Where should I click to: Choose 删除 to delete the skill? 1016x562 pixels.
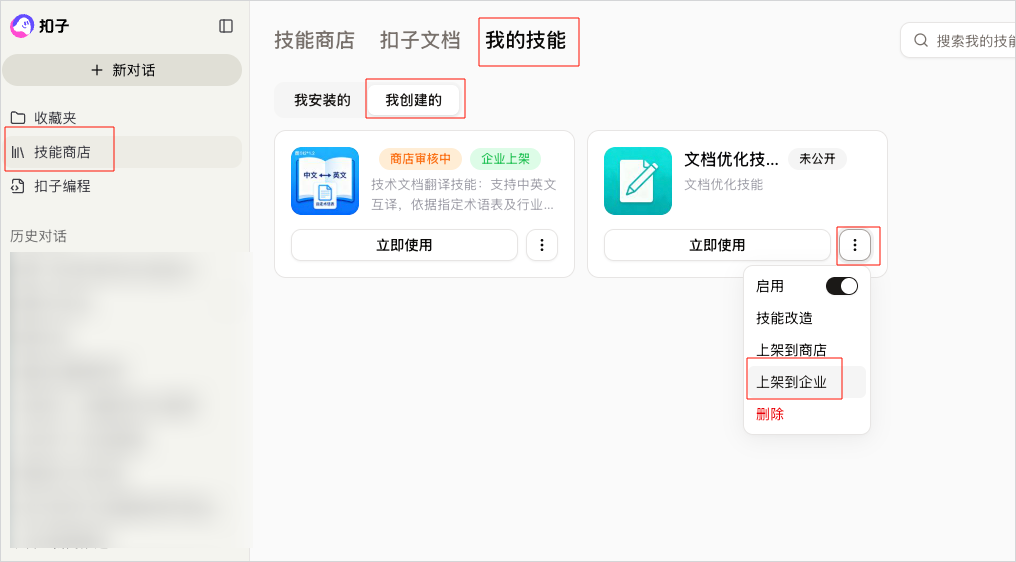[x=807, y=414]
